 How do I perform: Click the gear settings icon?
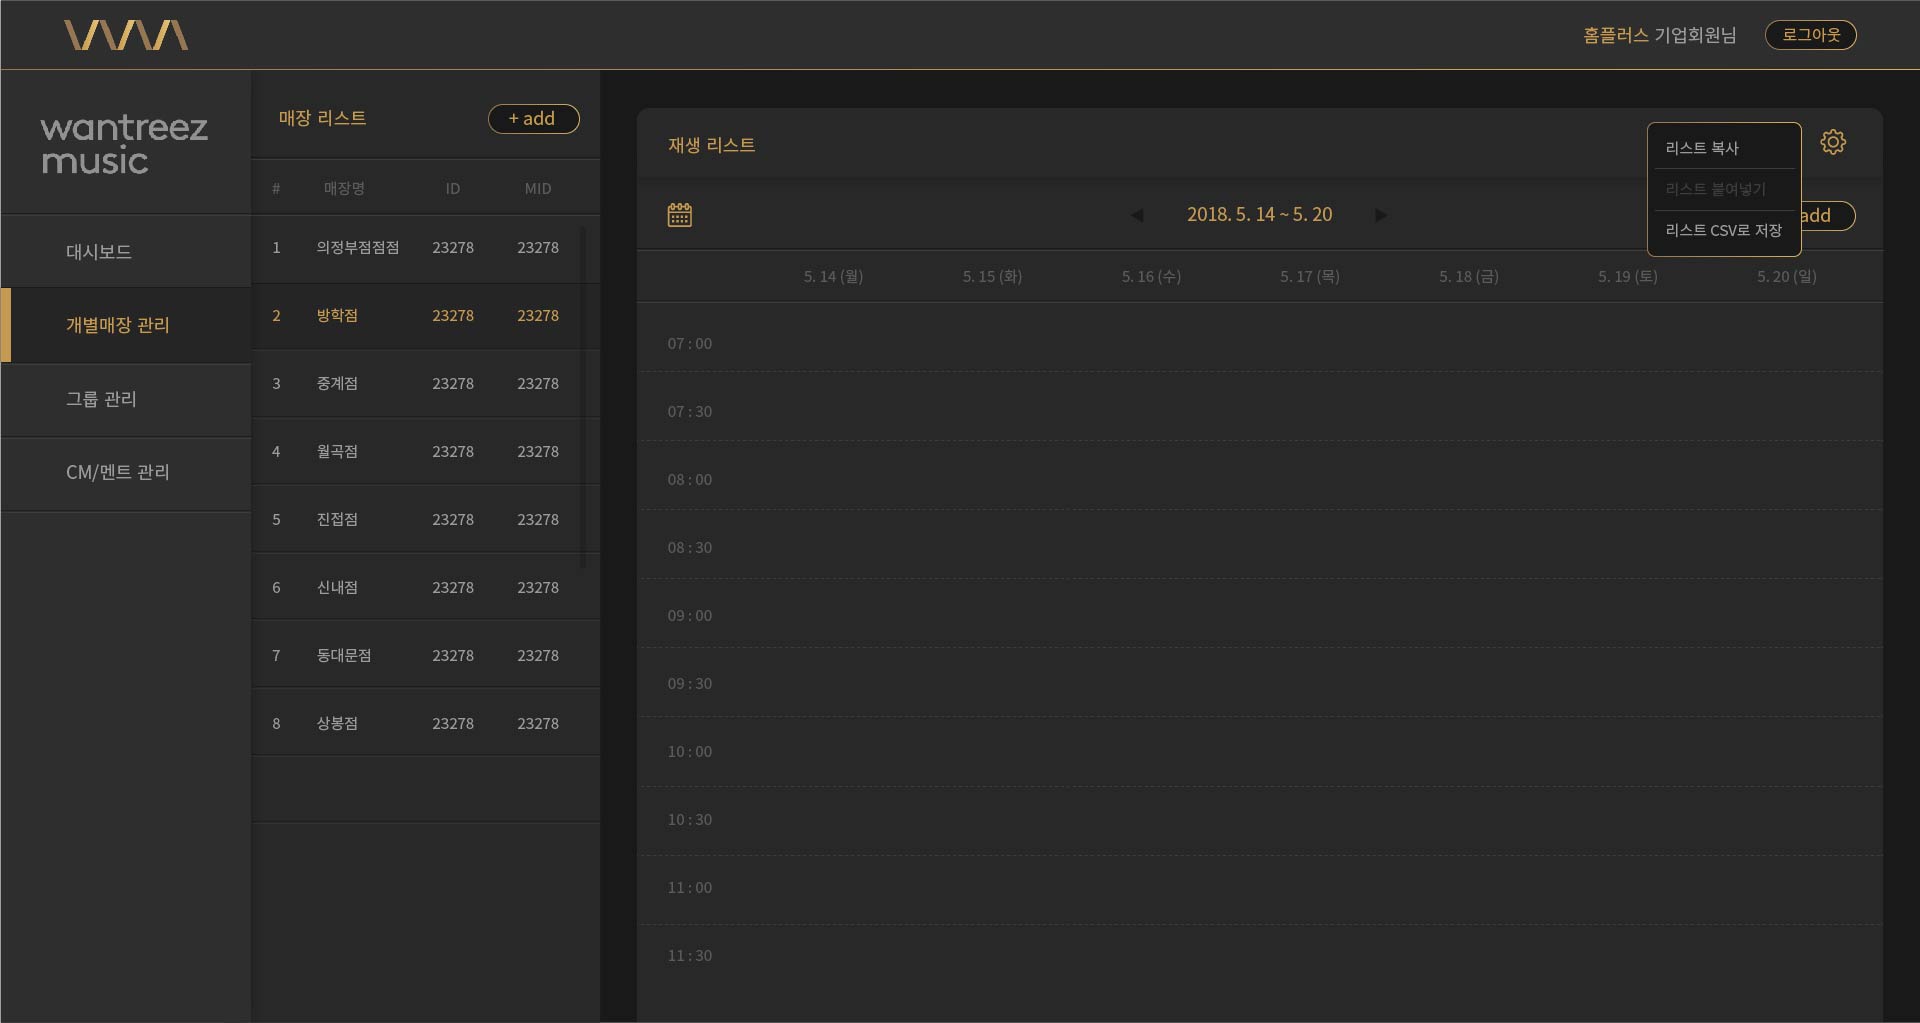[1832, 142]
